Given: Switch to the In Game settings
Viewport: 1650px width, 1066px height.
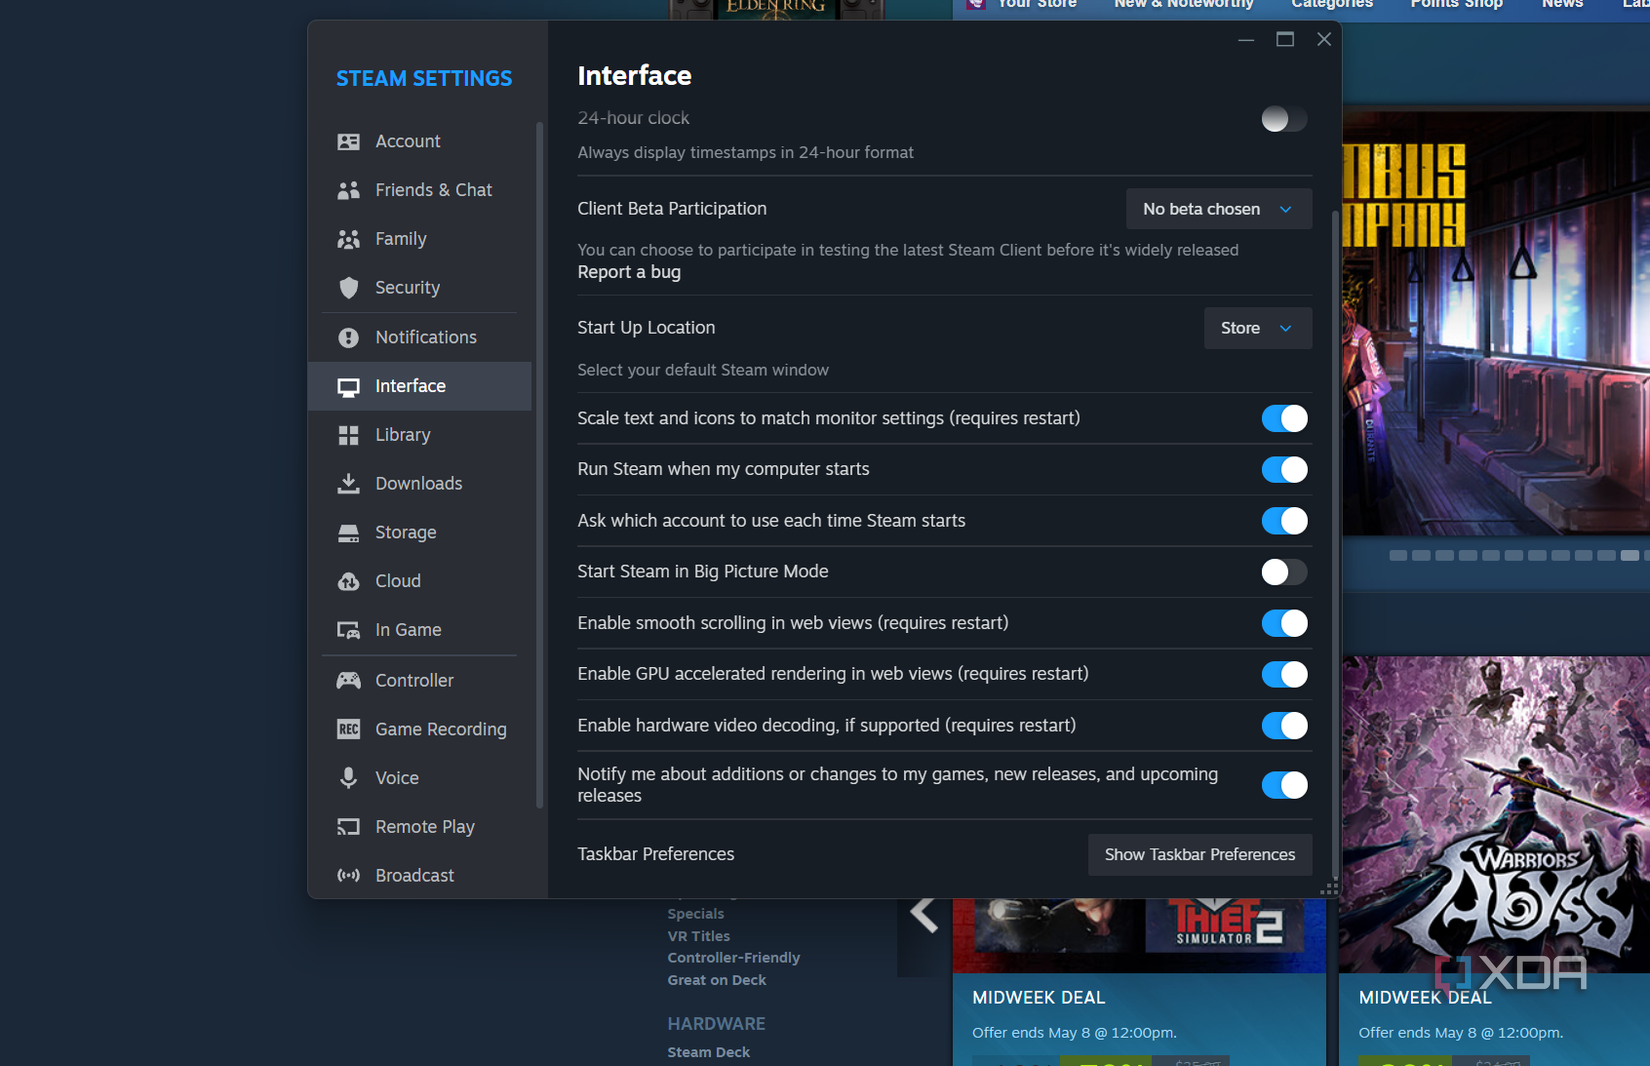Looking at the screenshot, I should pos(420,630).
